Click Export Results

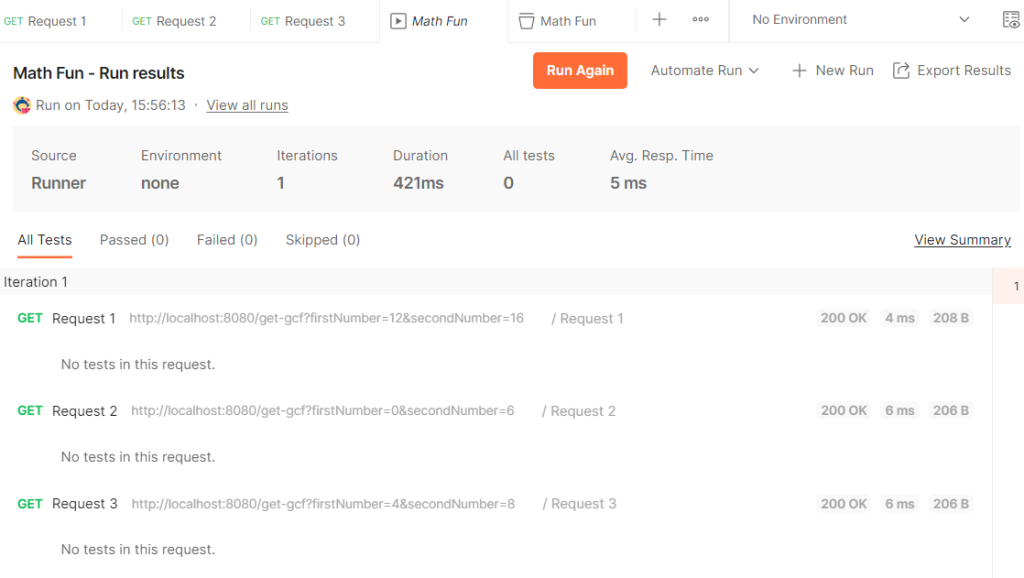coord(951,70)
